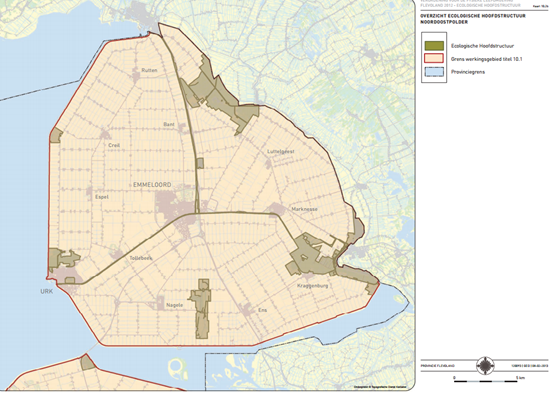Click the Espel village label
Screen dimensions: 550x393
point(102,197)
